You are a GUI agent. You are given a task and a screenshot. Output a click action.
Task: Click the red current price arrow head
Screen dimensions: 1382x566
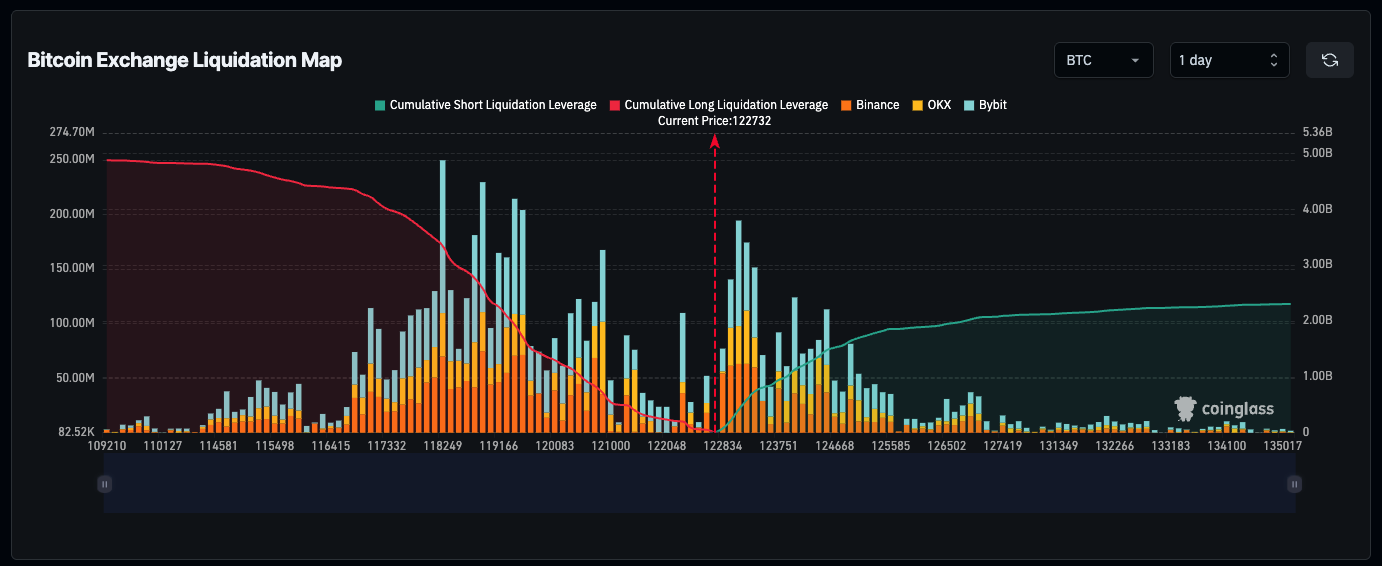click(715, 142)
